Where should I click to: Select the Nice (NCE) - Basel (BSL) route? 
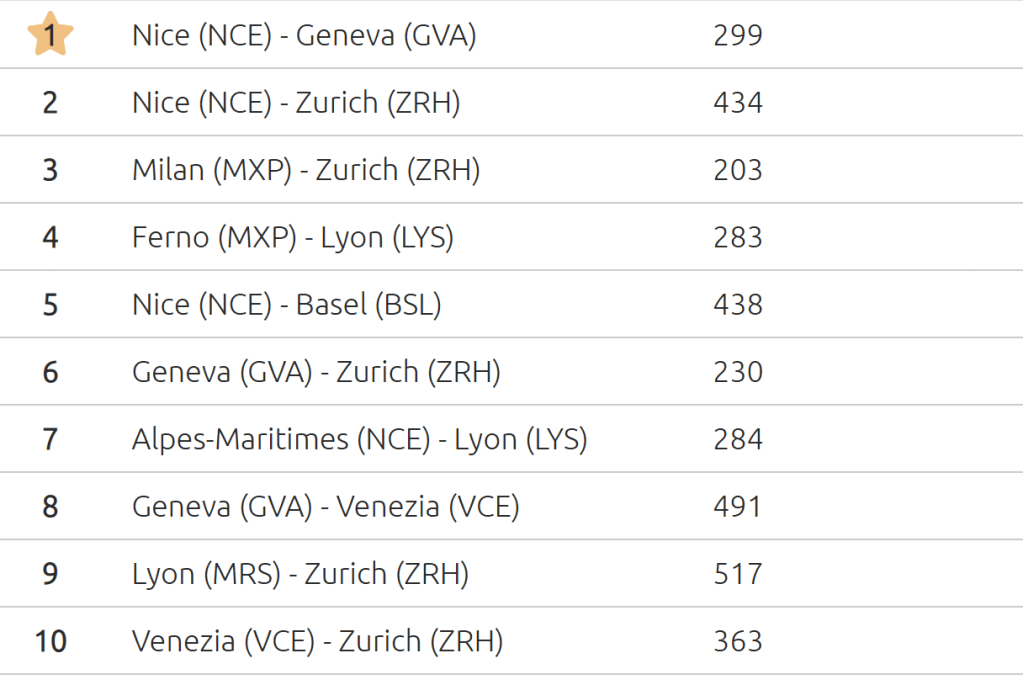[x=287, y=304]
